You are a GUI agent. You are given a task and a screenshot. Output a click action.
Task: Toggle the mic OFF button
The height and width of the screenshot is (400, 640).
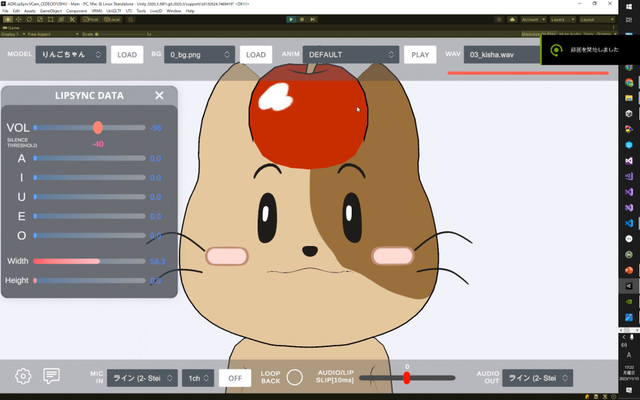(x=235, y=378)
